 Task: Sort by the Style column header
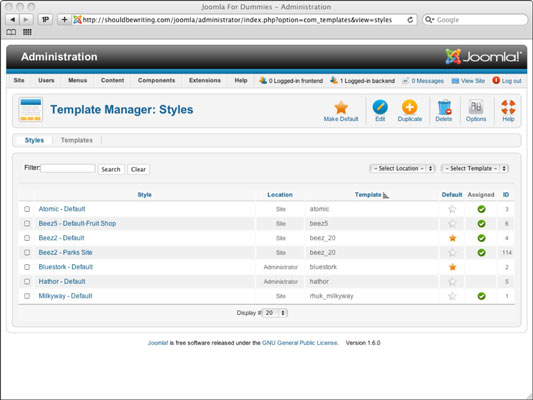[x=144, y=195]
